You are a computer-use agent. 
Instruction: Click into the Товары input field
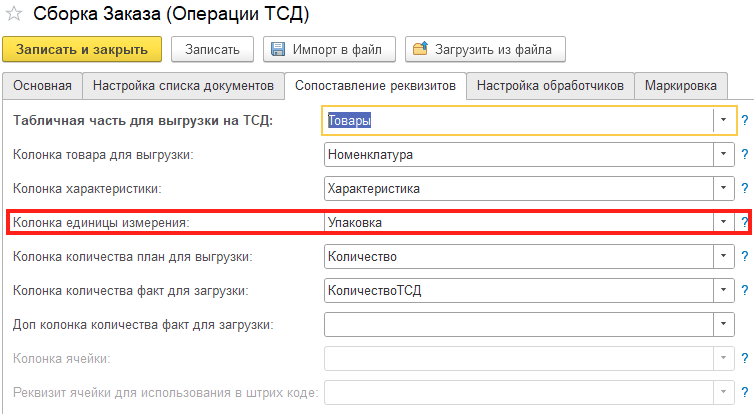518,120
